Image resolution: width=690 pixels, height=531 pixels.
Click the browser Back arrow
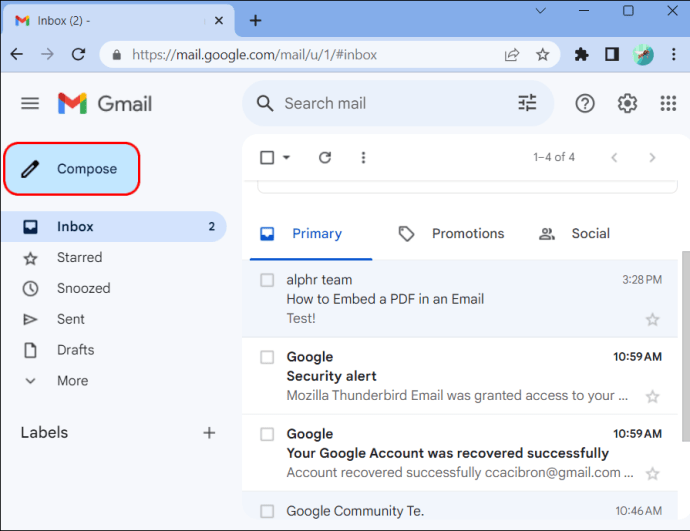(x=17, y=55)
